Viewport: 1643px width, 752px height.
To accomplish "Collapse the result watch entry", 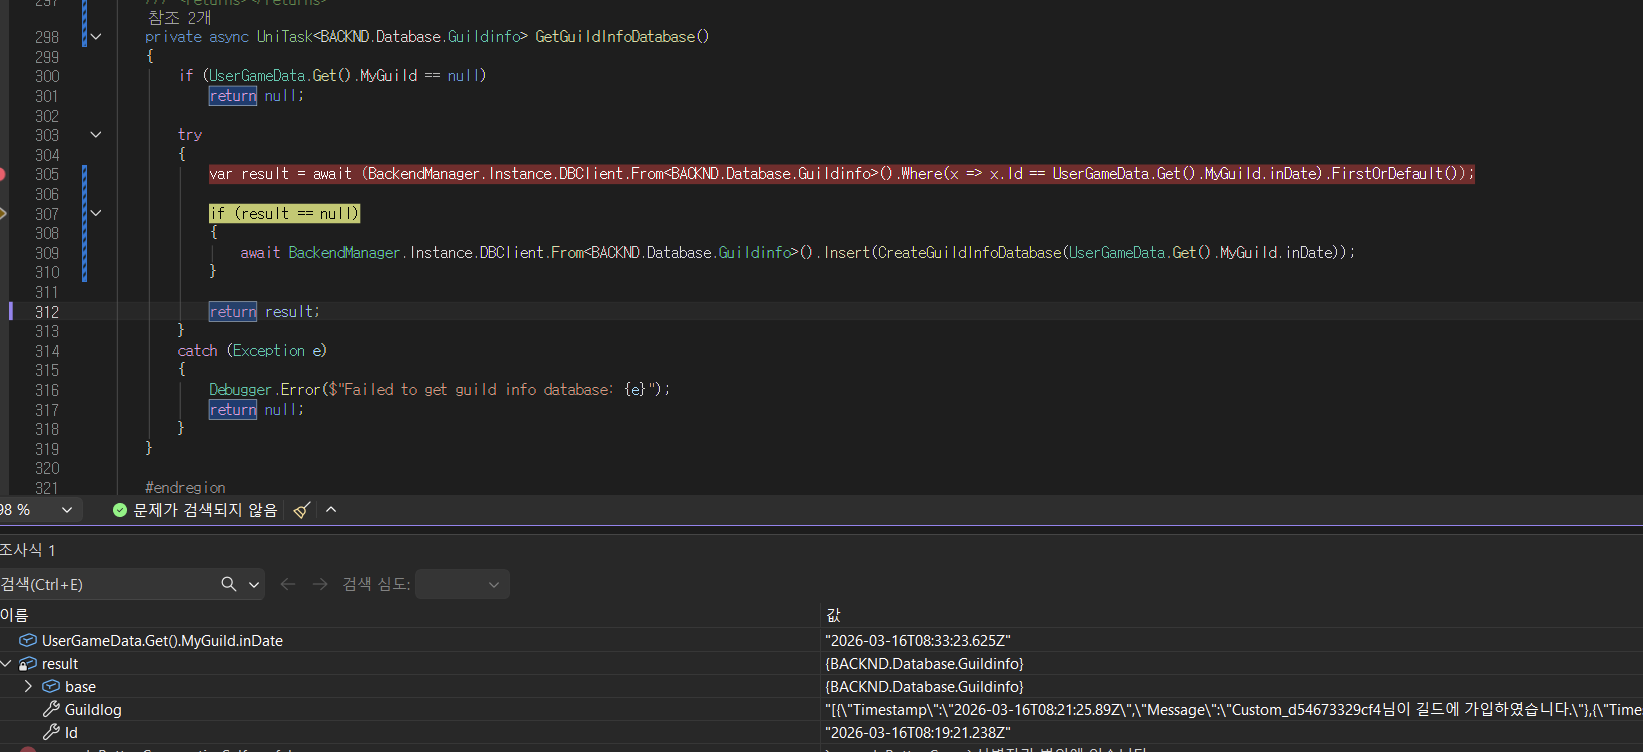I will click(x=6, y=664).
